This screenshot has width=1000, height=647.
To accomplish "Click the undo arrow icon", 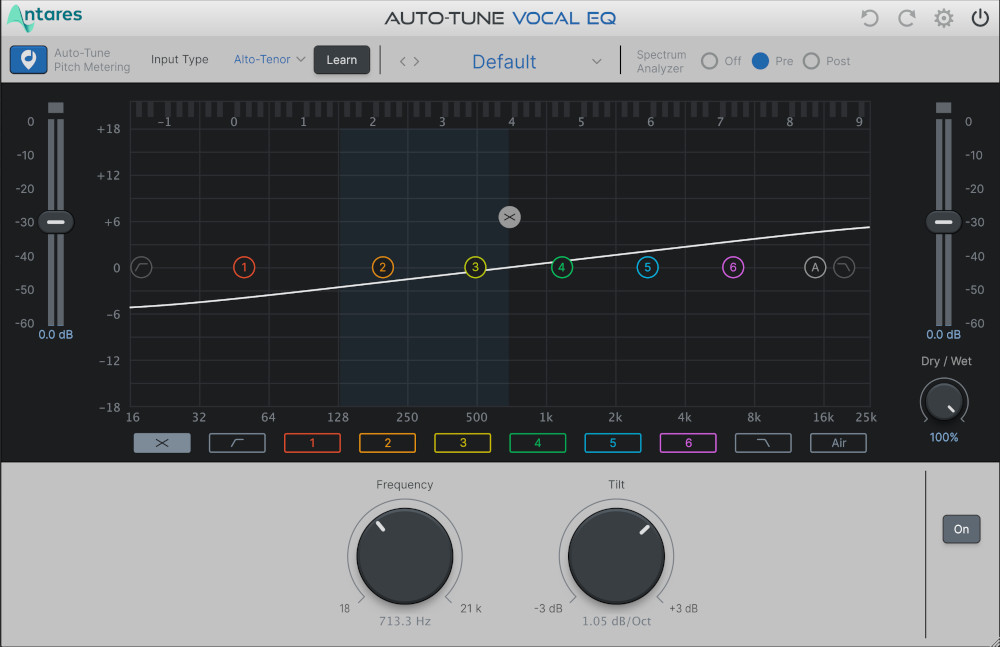I will coord(869,17).
